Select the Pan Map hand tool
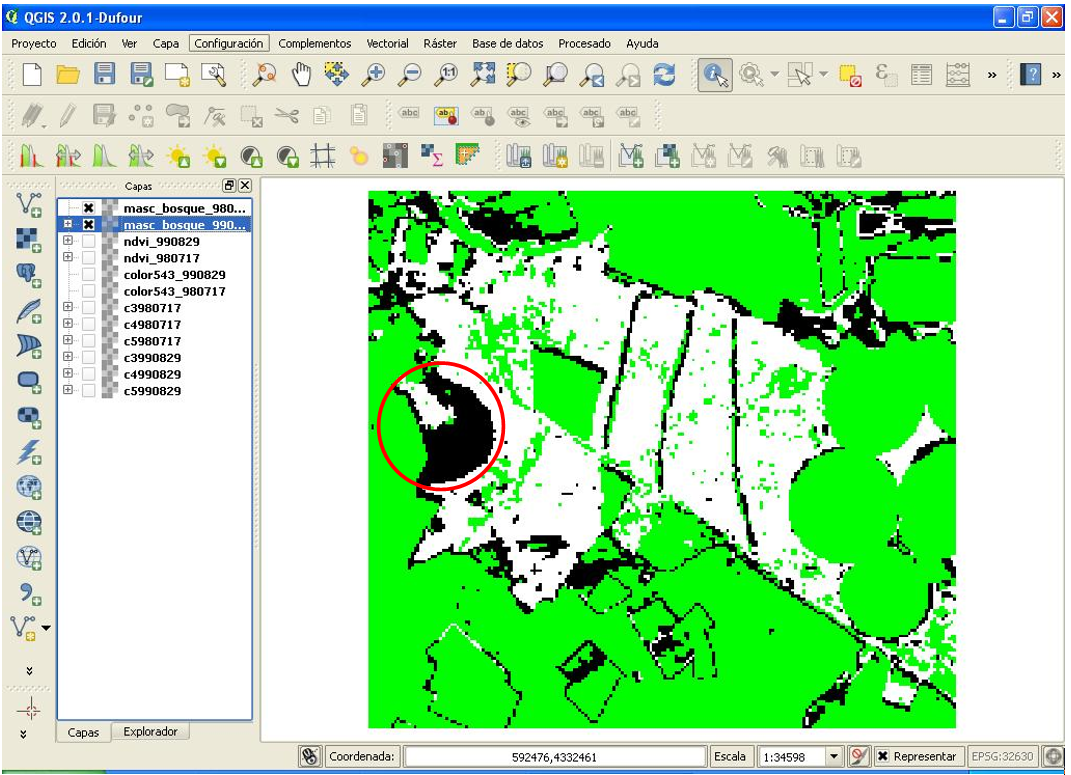The image size is (1071, 775). click(x=301, y=74)
